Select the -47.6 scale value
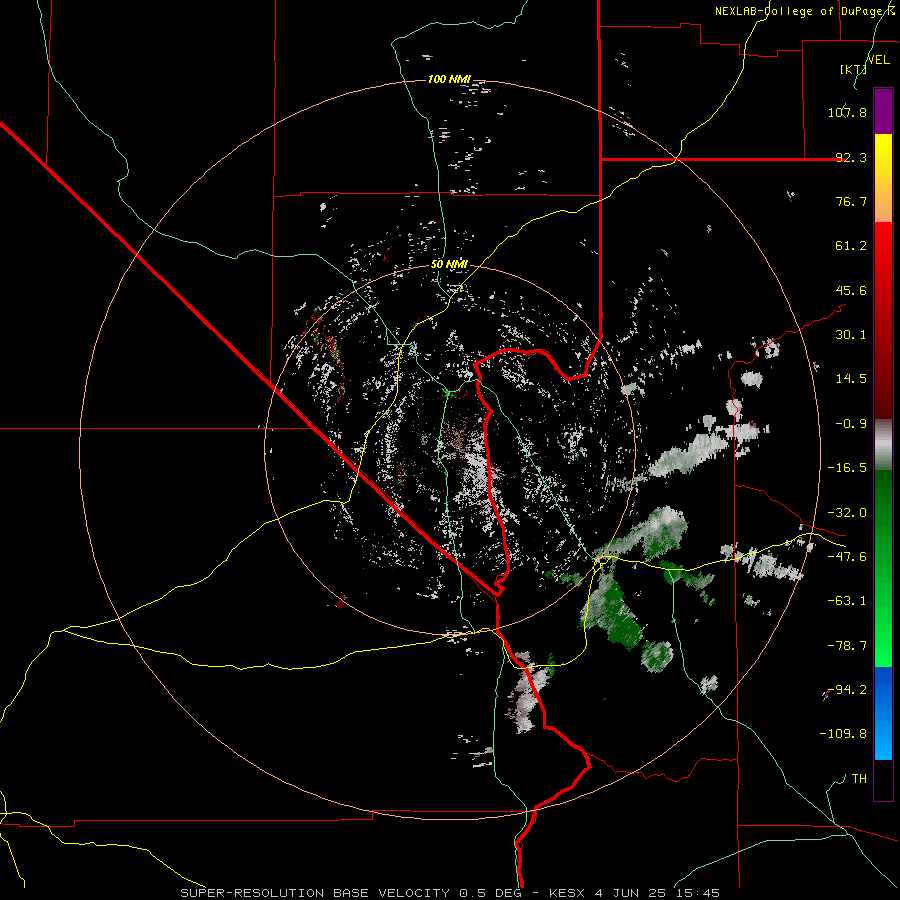Viewport: 900px width, 900px height. point(847,557)
